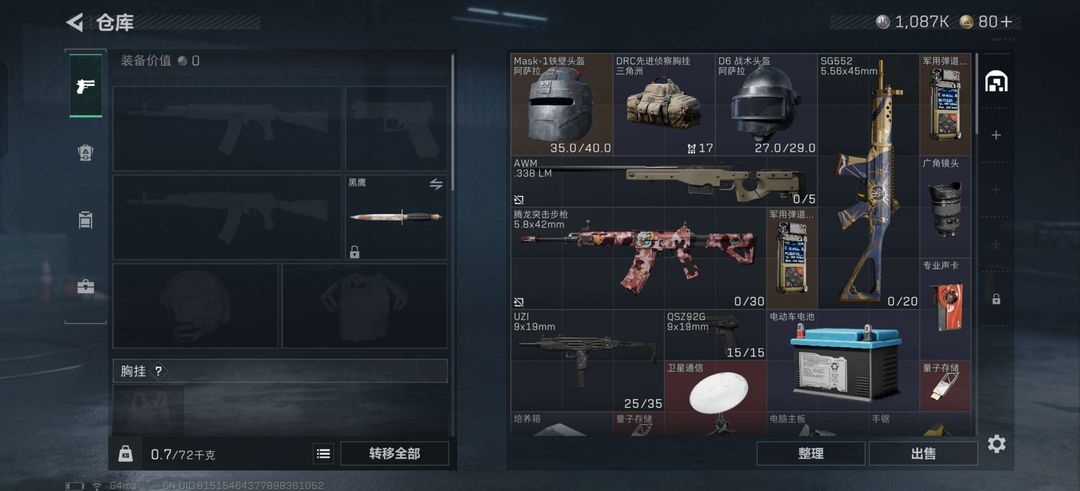Click the locked stash page padlock icon
The image size is (1080, 491).
click(996, 300)
